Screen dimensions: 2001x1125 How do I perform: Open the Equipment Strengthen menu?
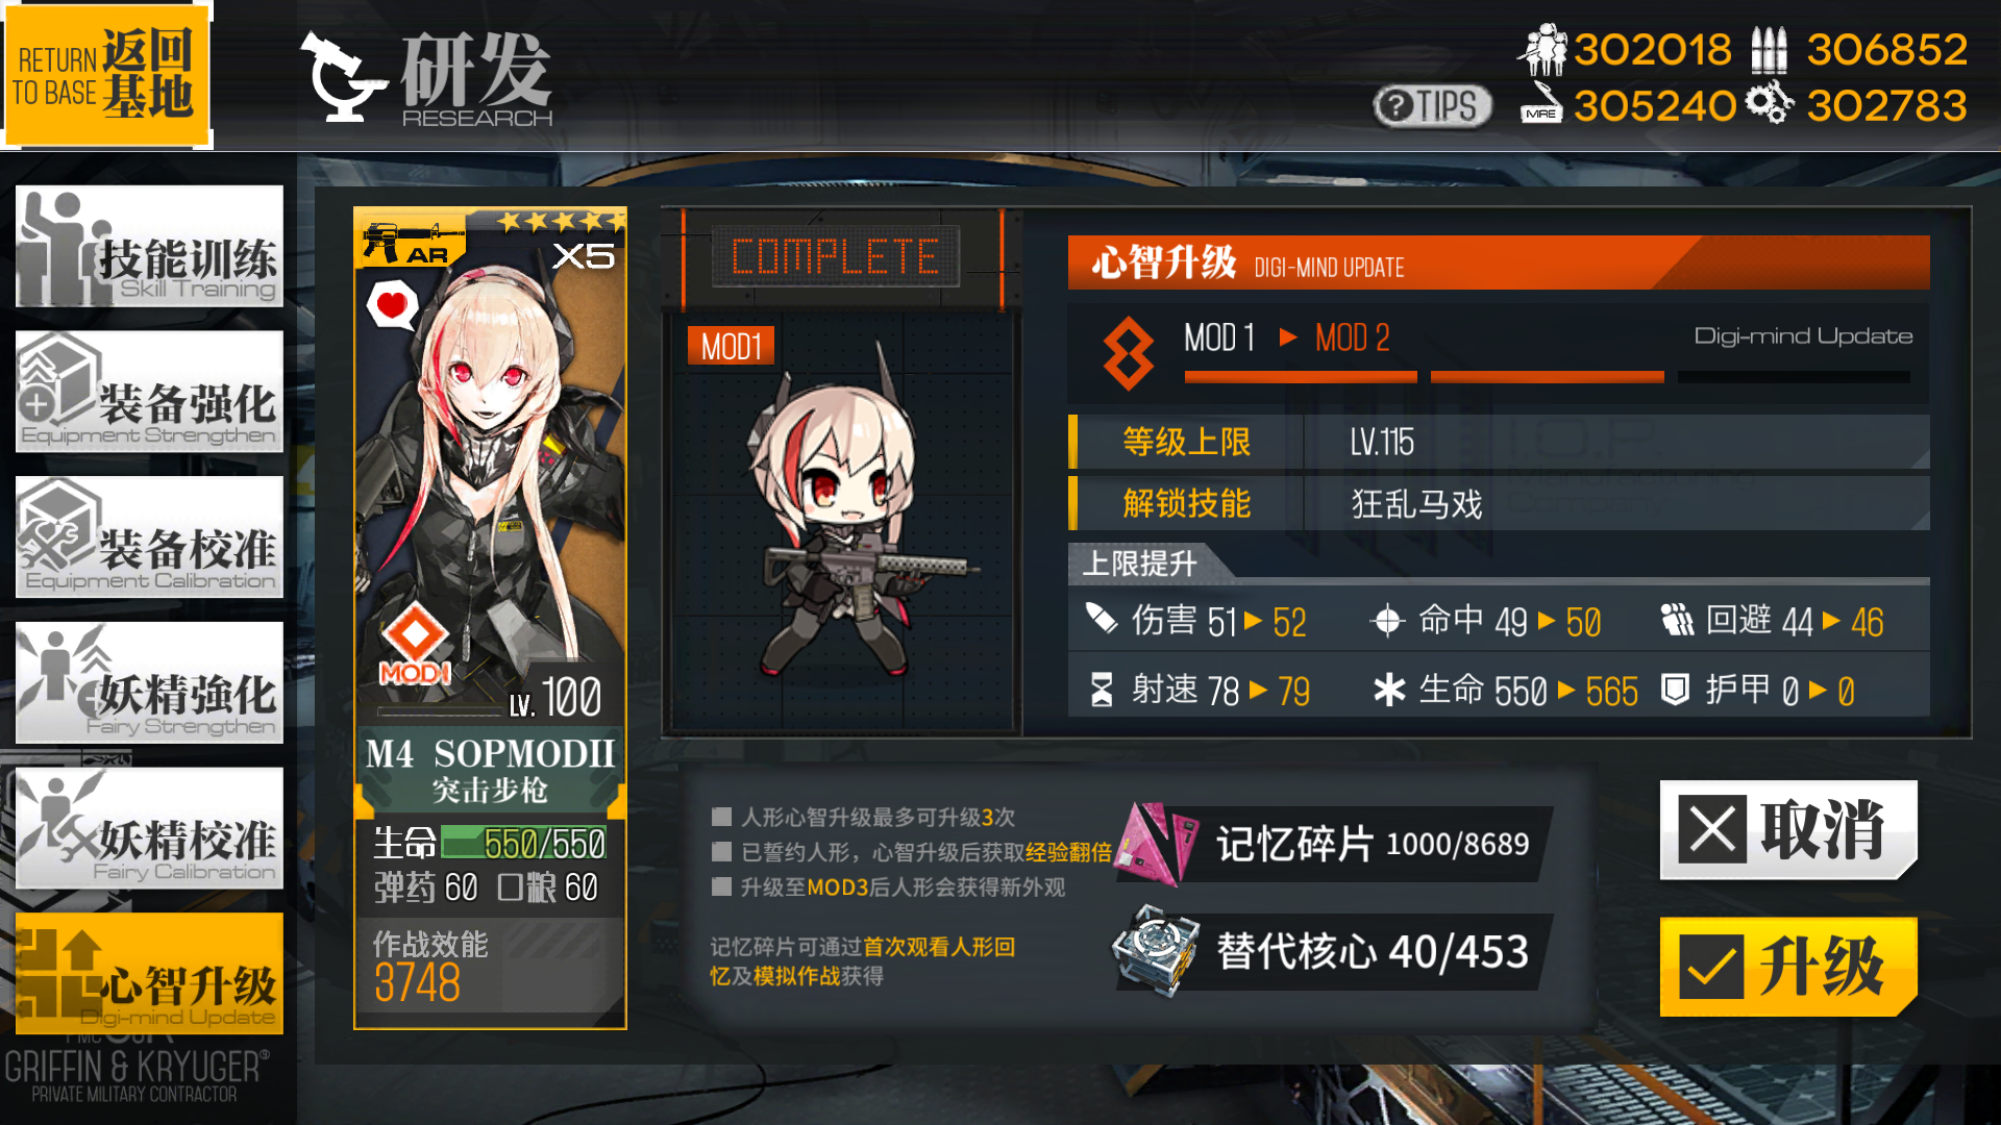coord(149,391)
